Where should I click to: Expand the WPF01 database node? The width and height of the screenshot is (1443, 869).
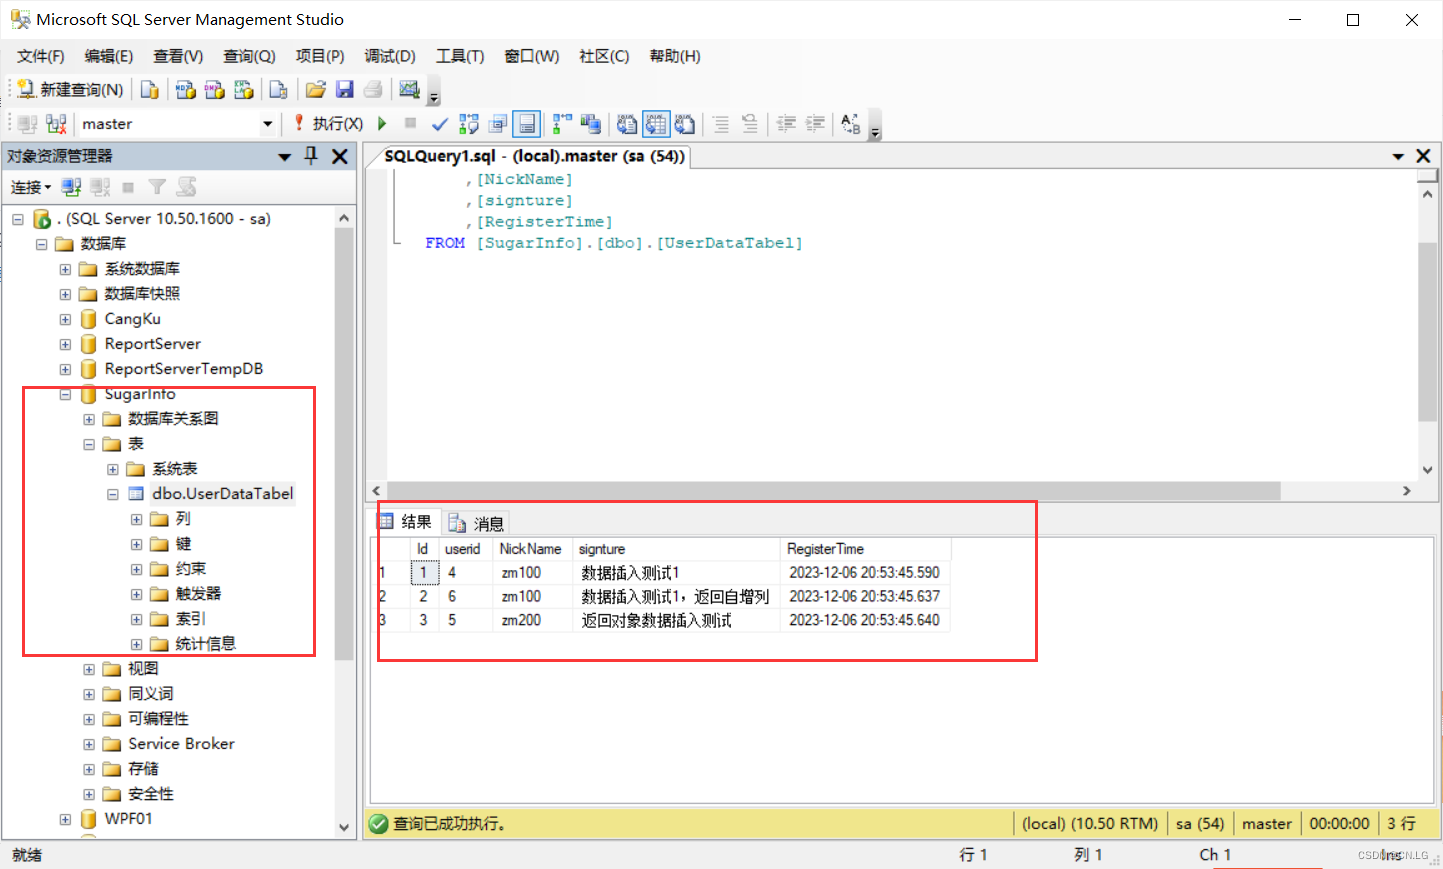click(65, 819)
